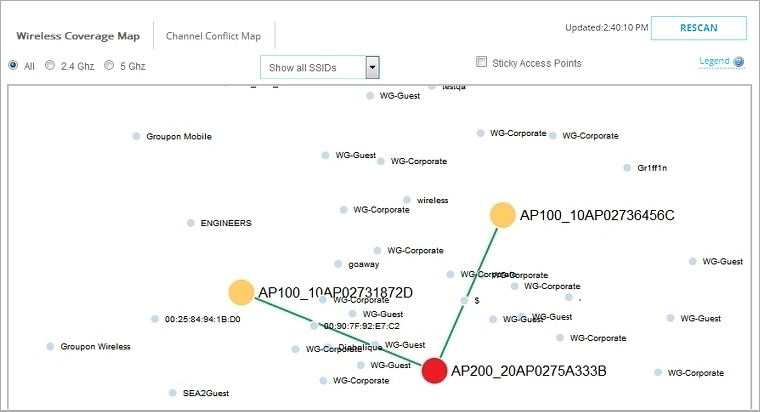Select the ENGINEERS network dot

(x=191, y=223)
